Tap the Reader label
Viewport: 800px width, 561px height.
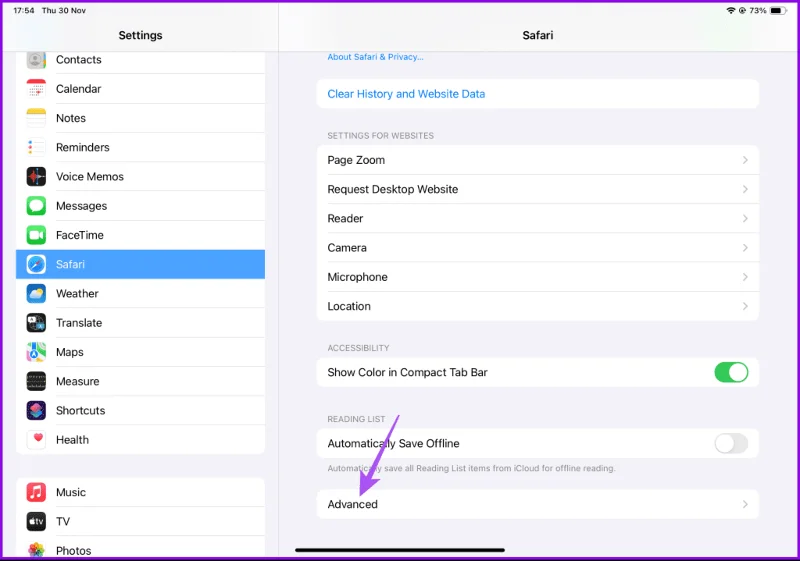click(x=345, y=218)
